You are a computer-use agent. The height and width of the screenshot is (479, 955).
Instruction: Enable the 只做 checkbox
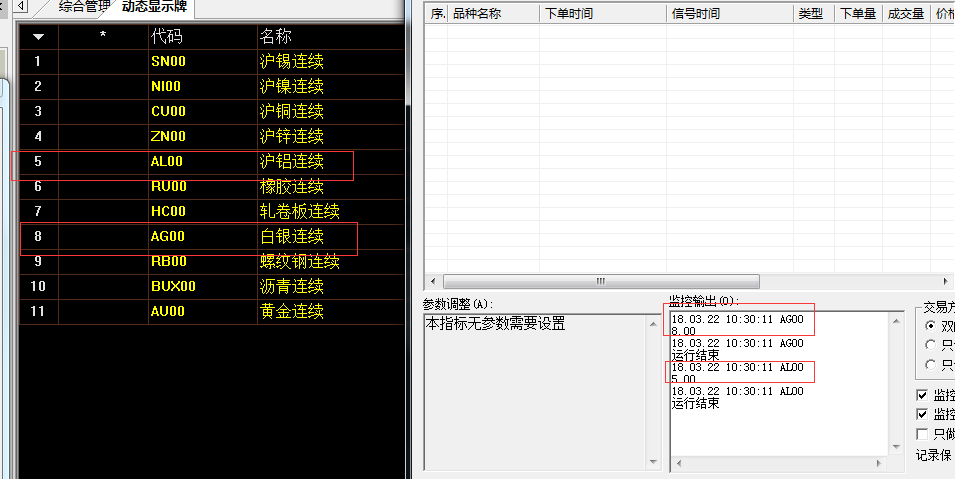922,434
